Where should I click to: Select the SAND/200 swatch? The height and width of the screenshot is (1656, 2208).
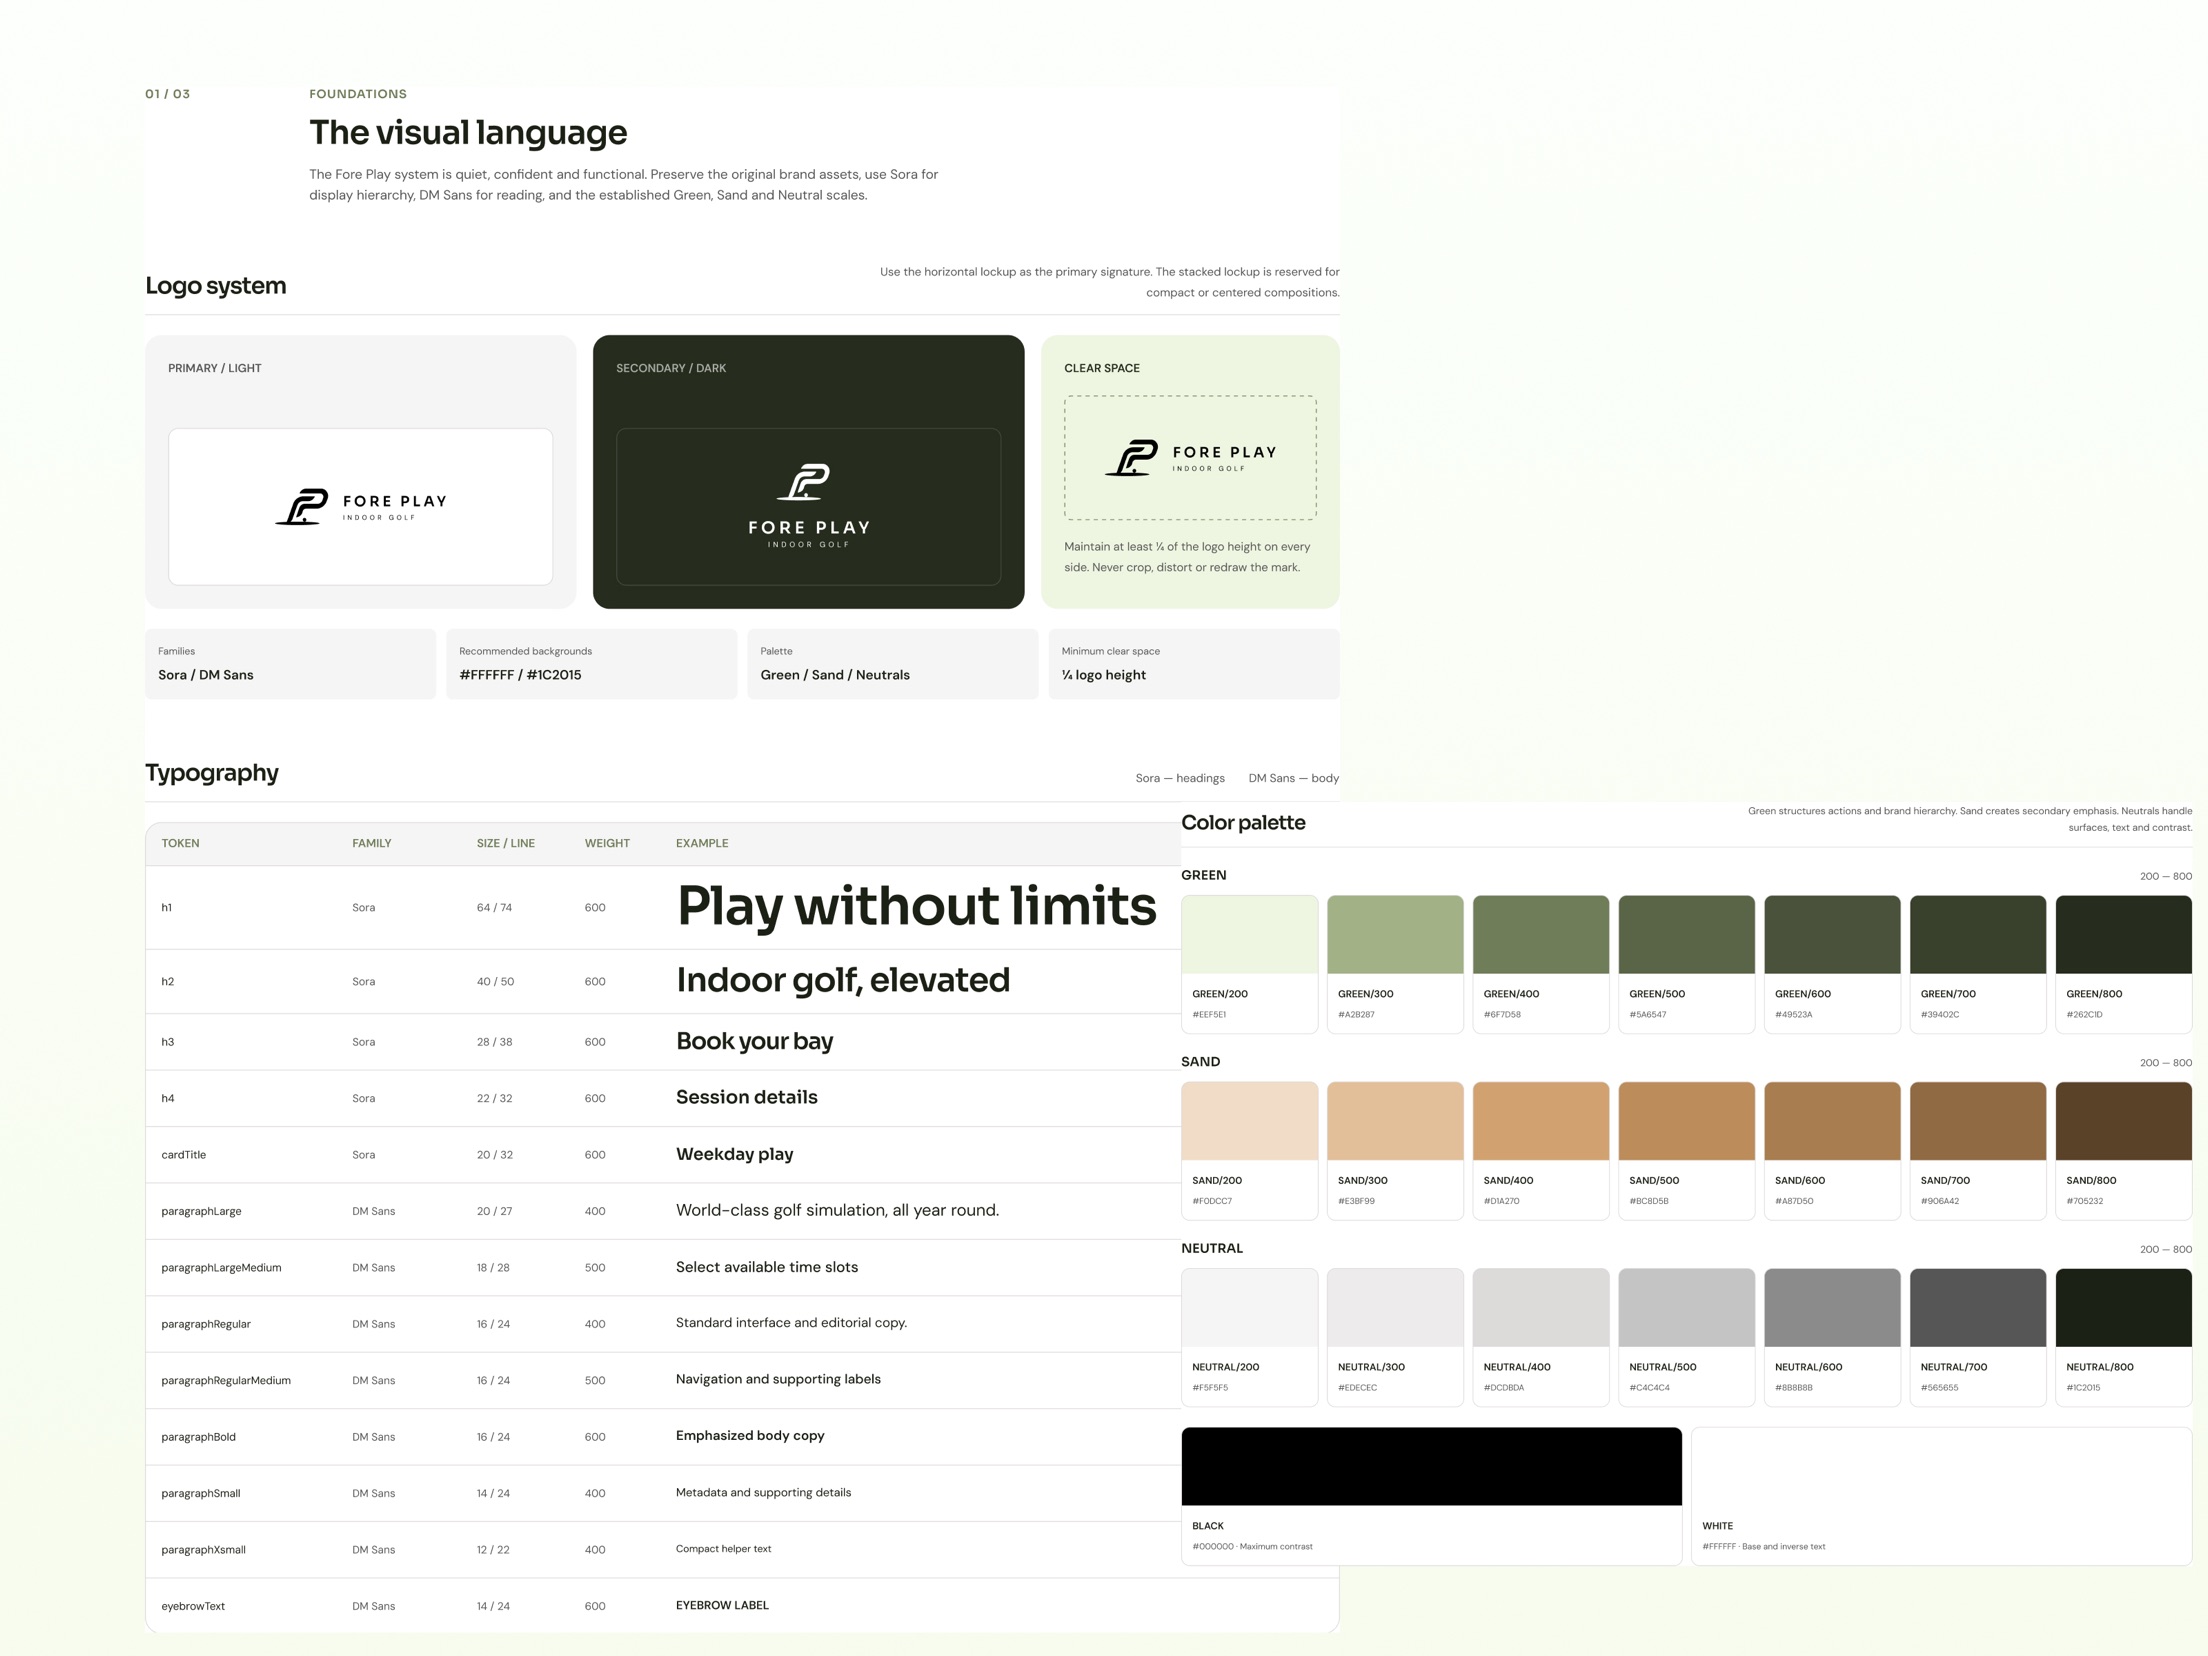[1249, 1151]
